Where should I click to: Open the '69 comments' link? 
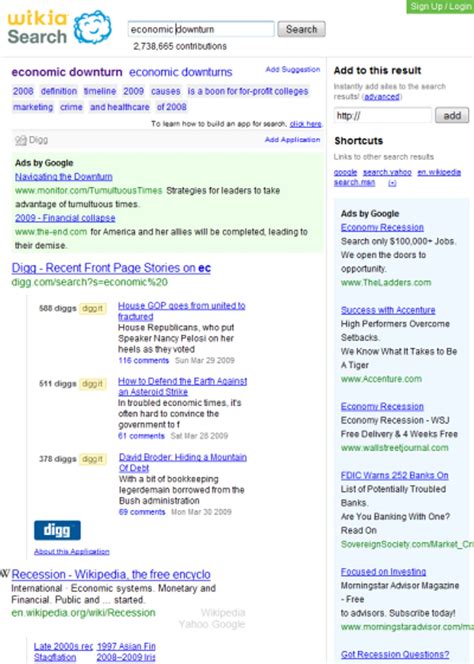pos(142,512)
